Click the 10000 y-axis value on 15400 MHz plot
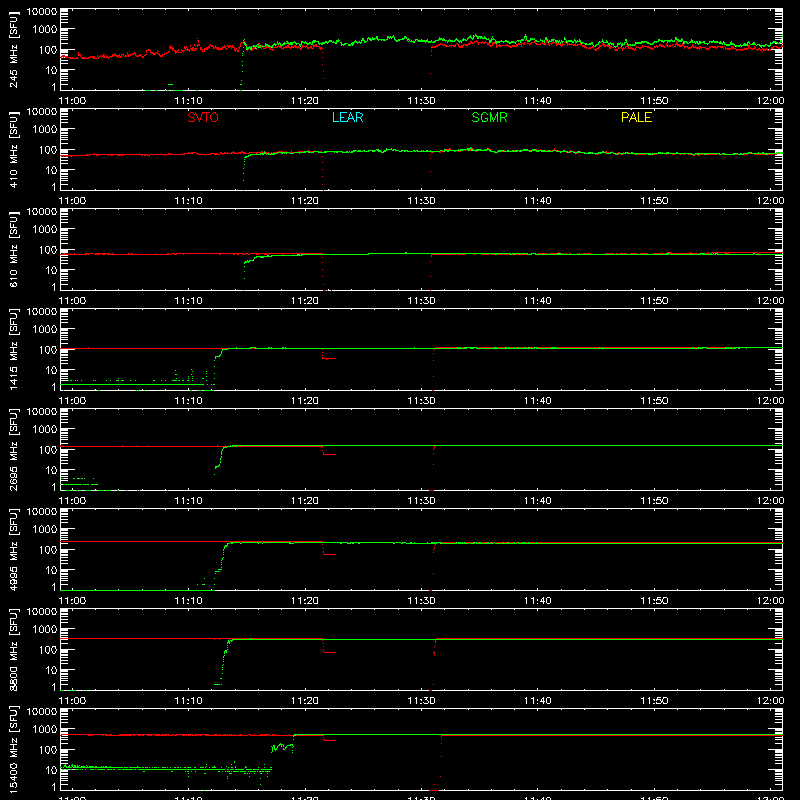 point(42,712)
